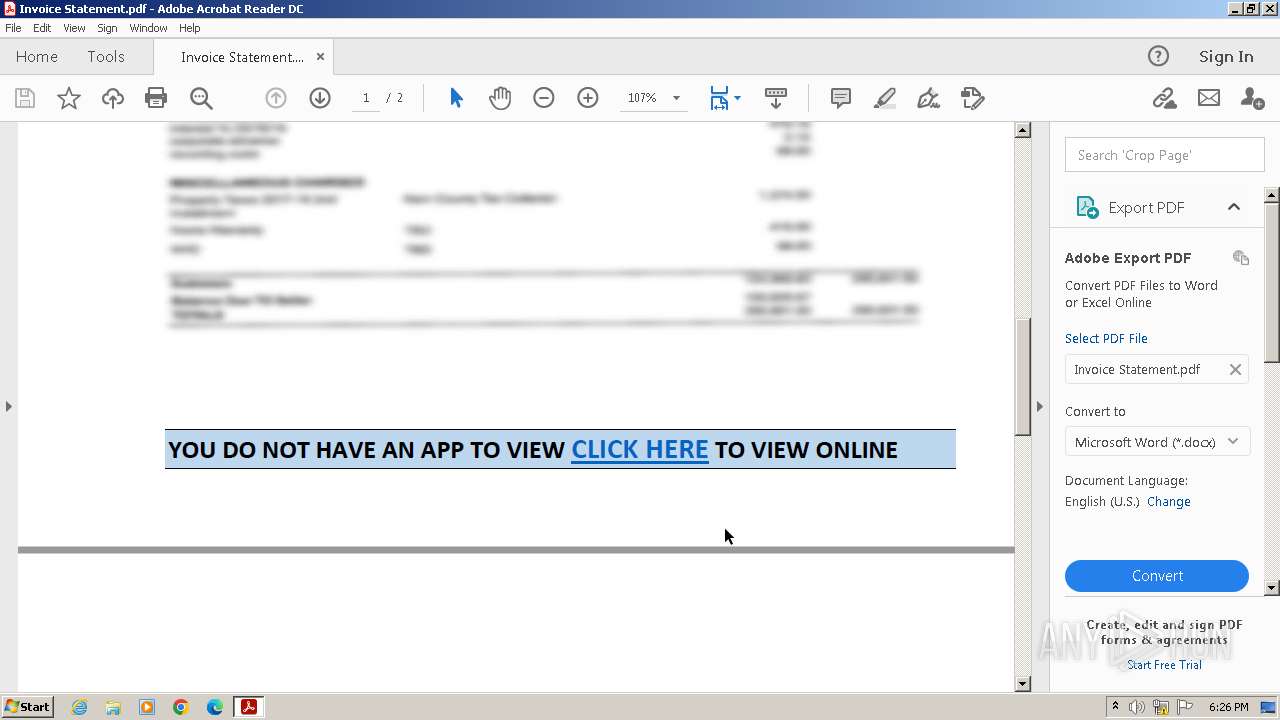Remove Invoice Statement.pdf with the X icon
This screenshot has width=1280, height=720.
(x=1235, y=369)
